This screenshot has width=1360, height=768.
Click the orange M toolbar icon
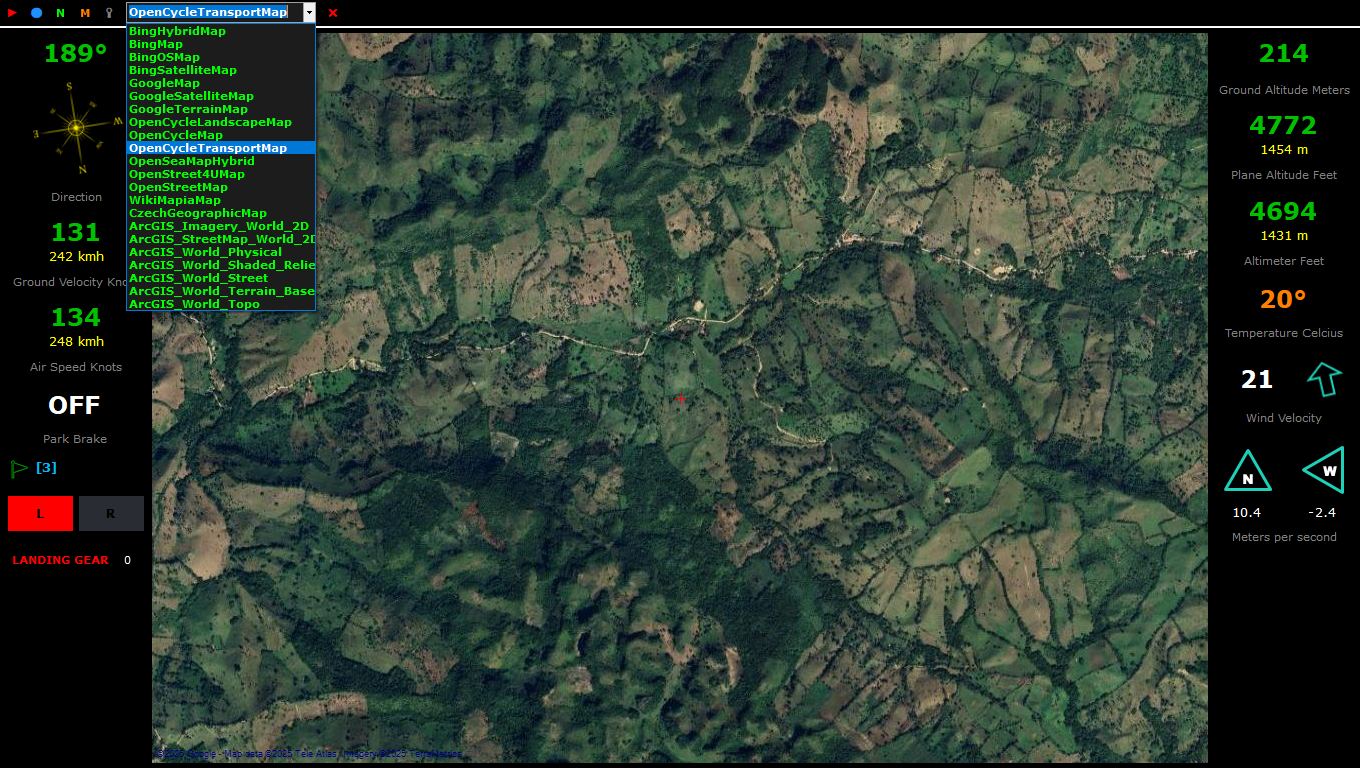coord(85,13)
